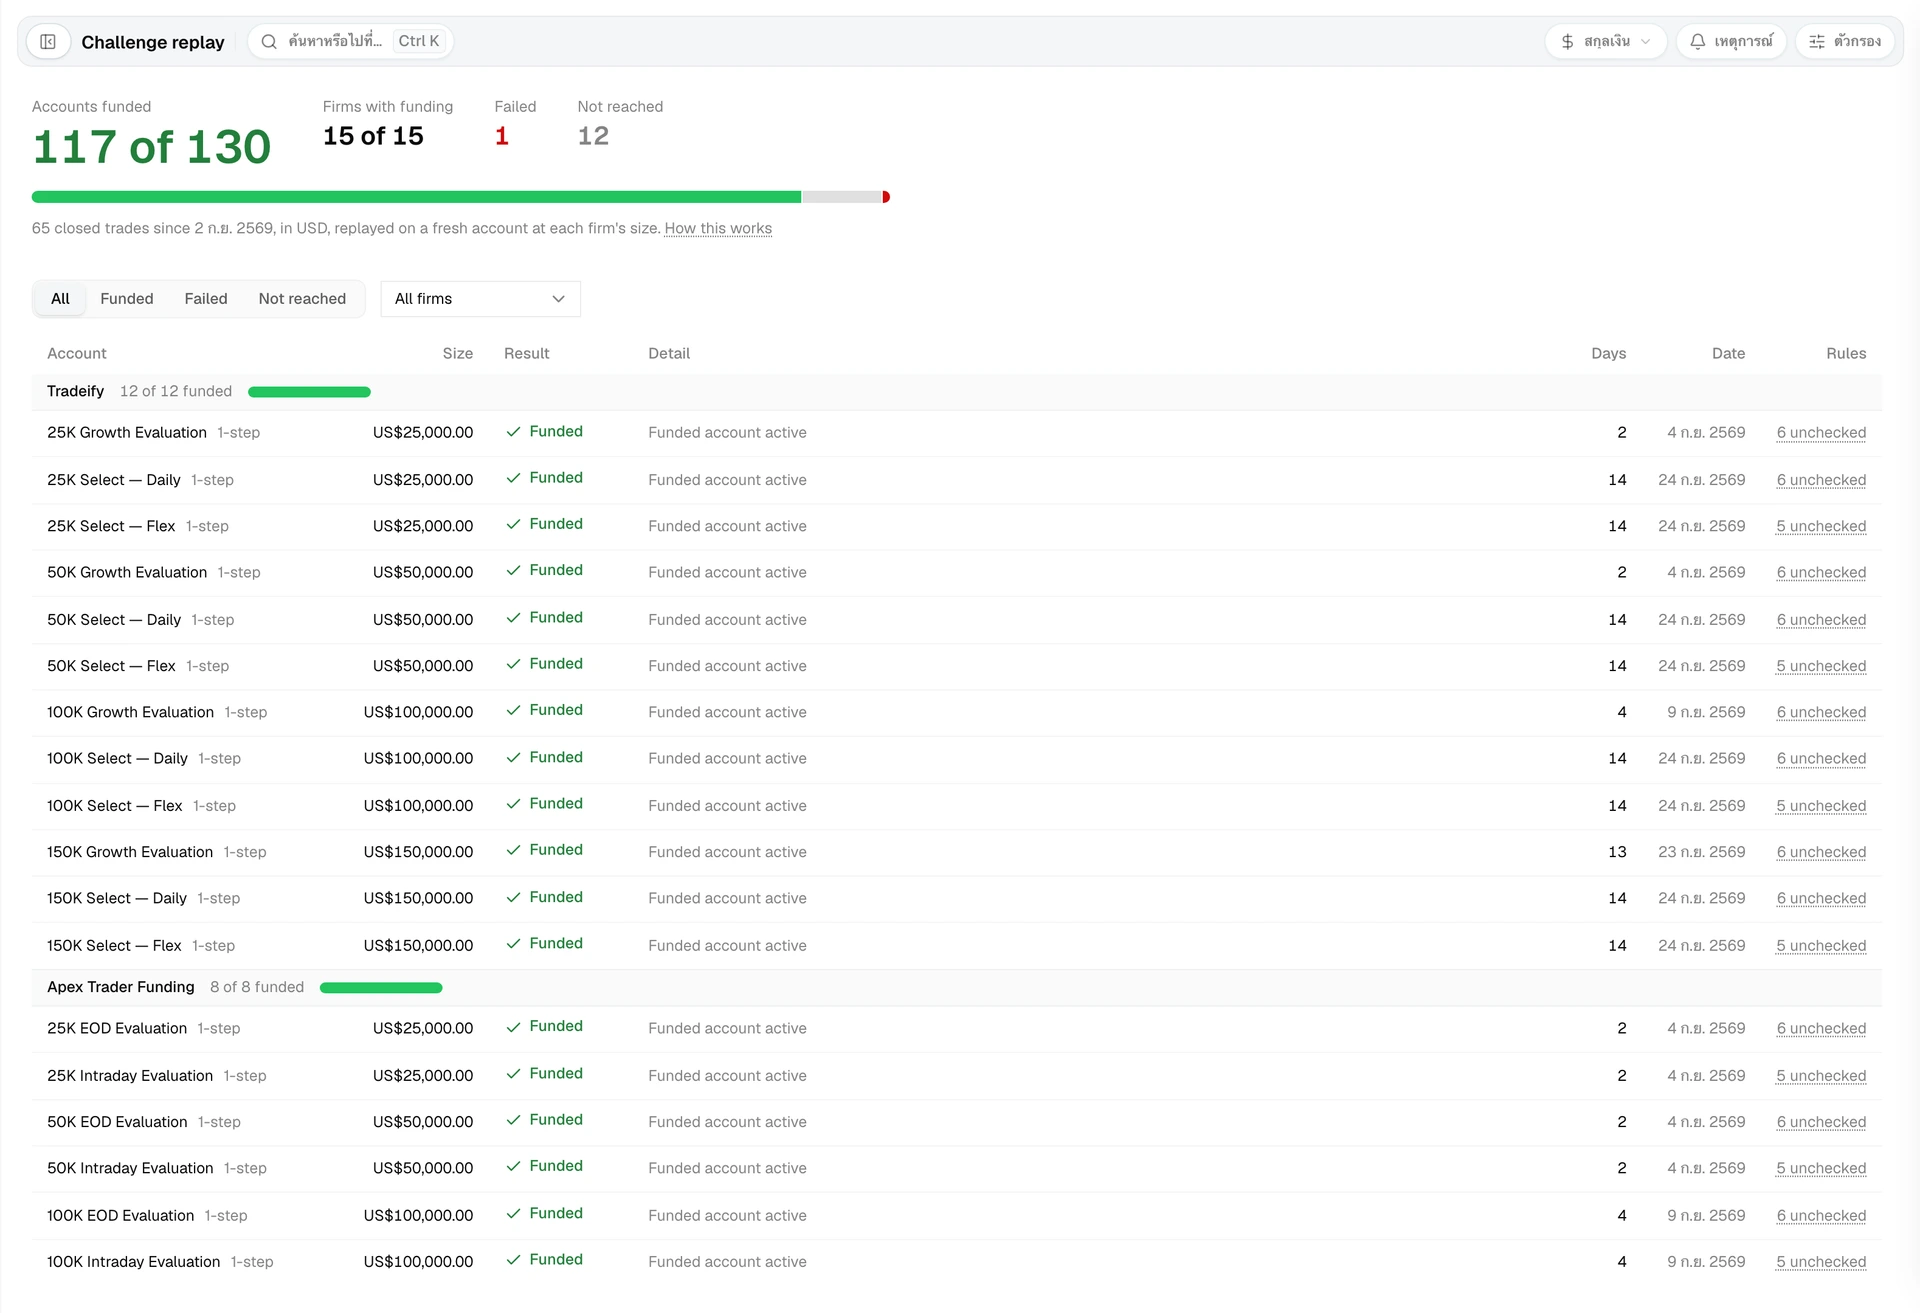Click the 50K Intraday Evaluation account name
This screenshot has width=1920, height=1313.
click(x=130, y=1169)
